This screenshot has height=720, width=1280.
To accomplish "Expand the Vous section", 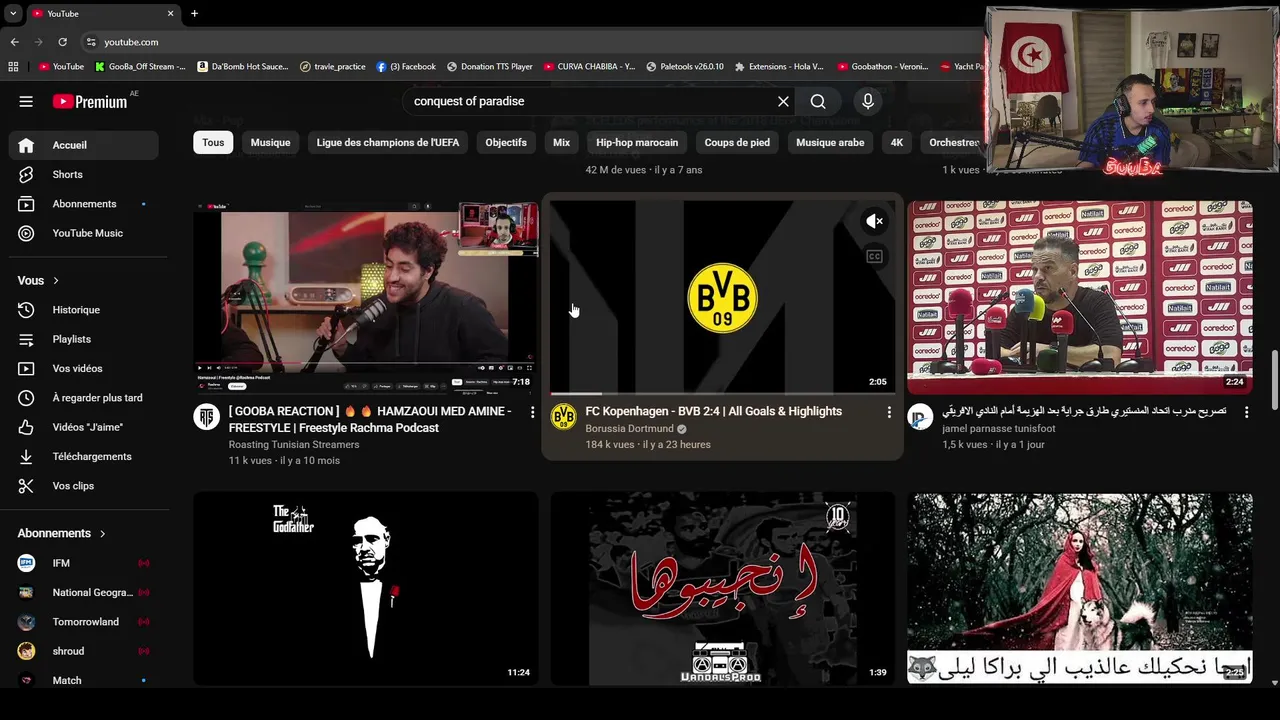I will [x=38, y=281].
